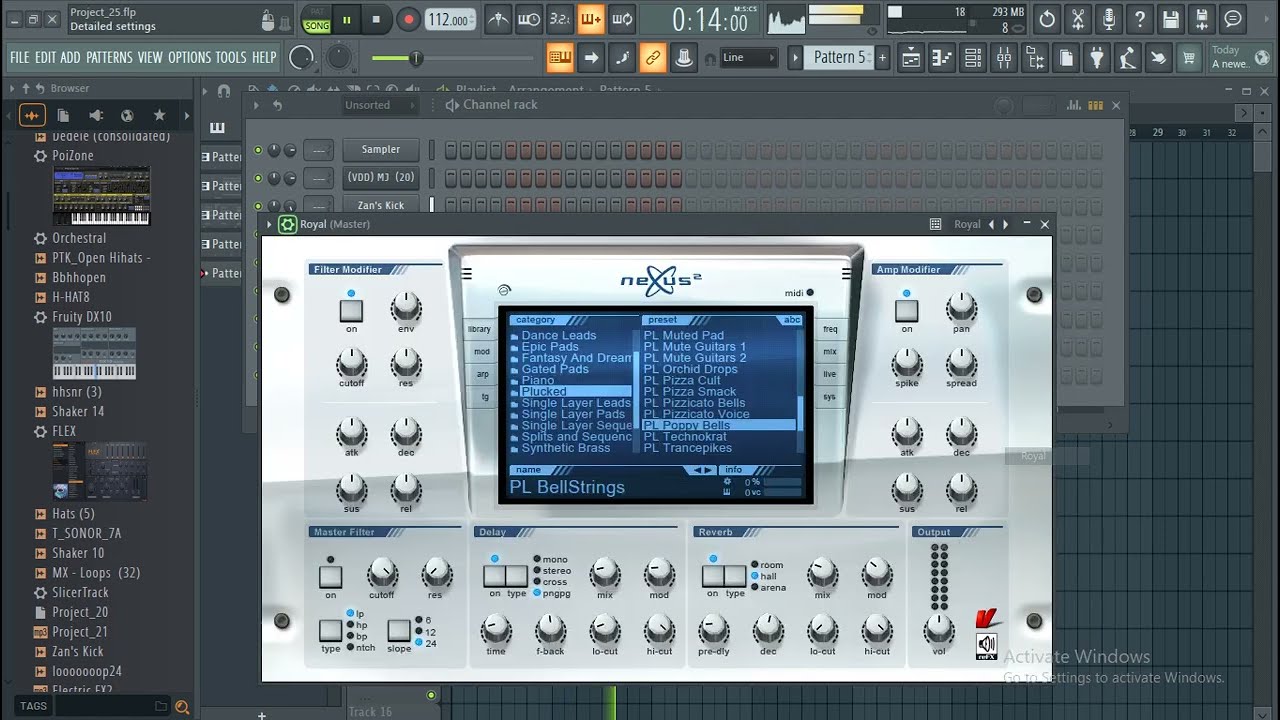Select the 12 slope option
1280x720 pixels.
425,631
